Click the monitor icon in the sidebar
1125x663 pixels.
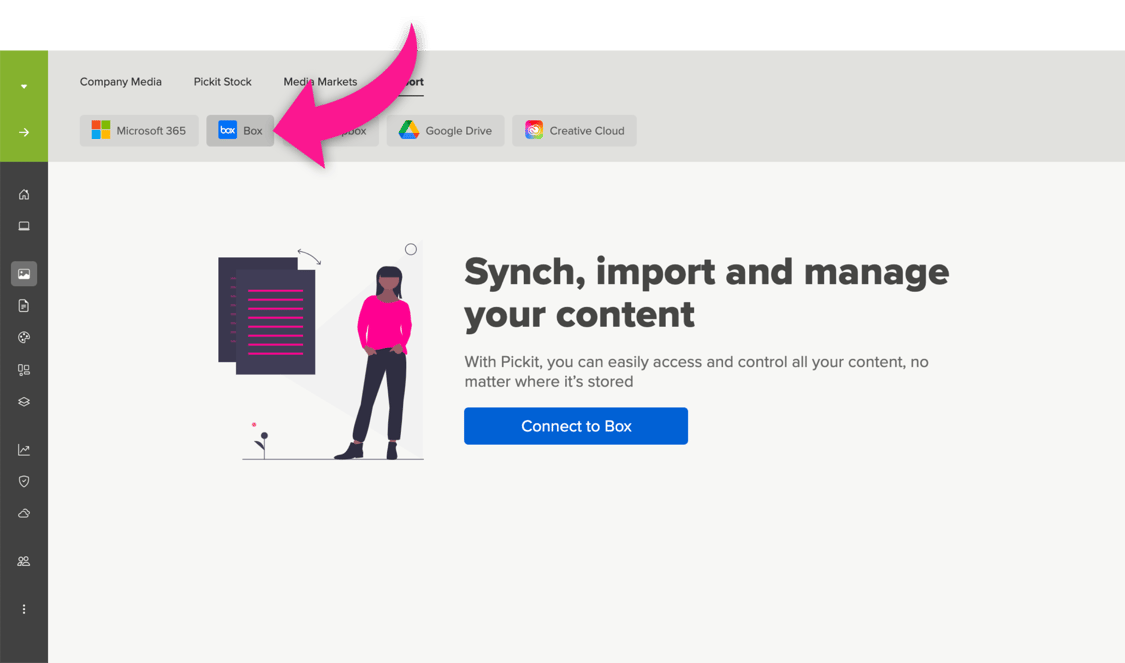24,225
